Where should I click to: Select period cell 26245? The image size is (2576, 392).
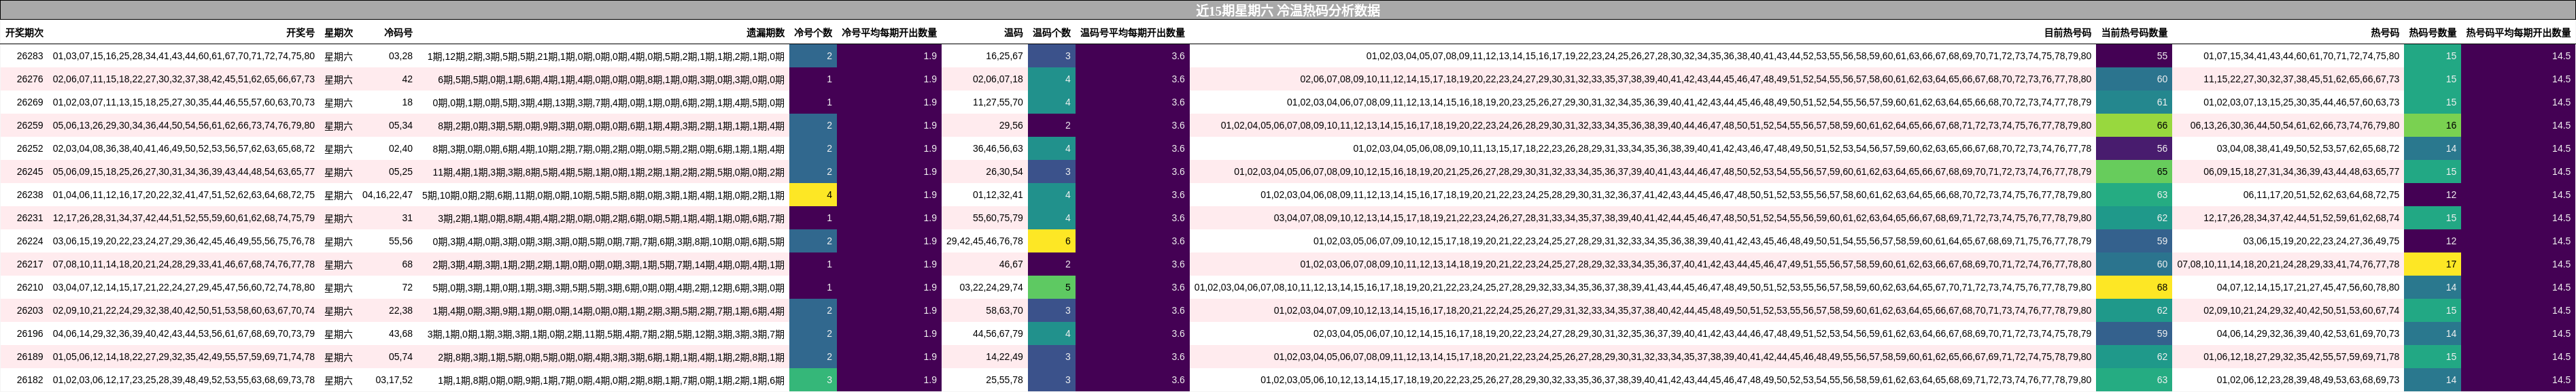coord(30,172)
